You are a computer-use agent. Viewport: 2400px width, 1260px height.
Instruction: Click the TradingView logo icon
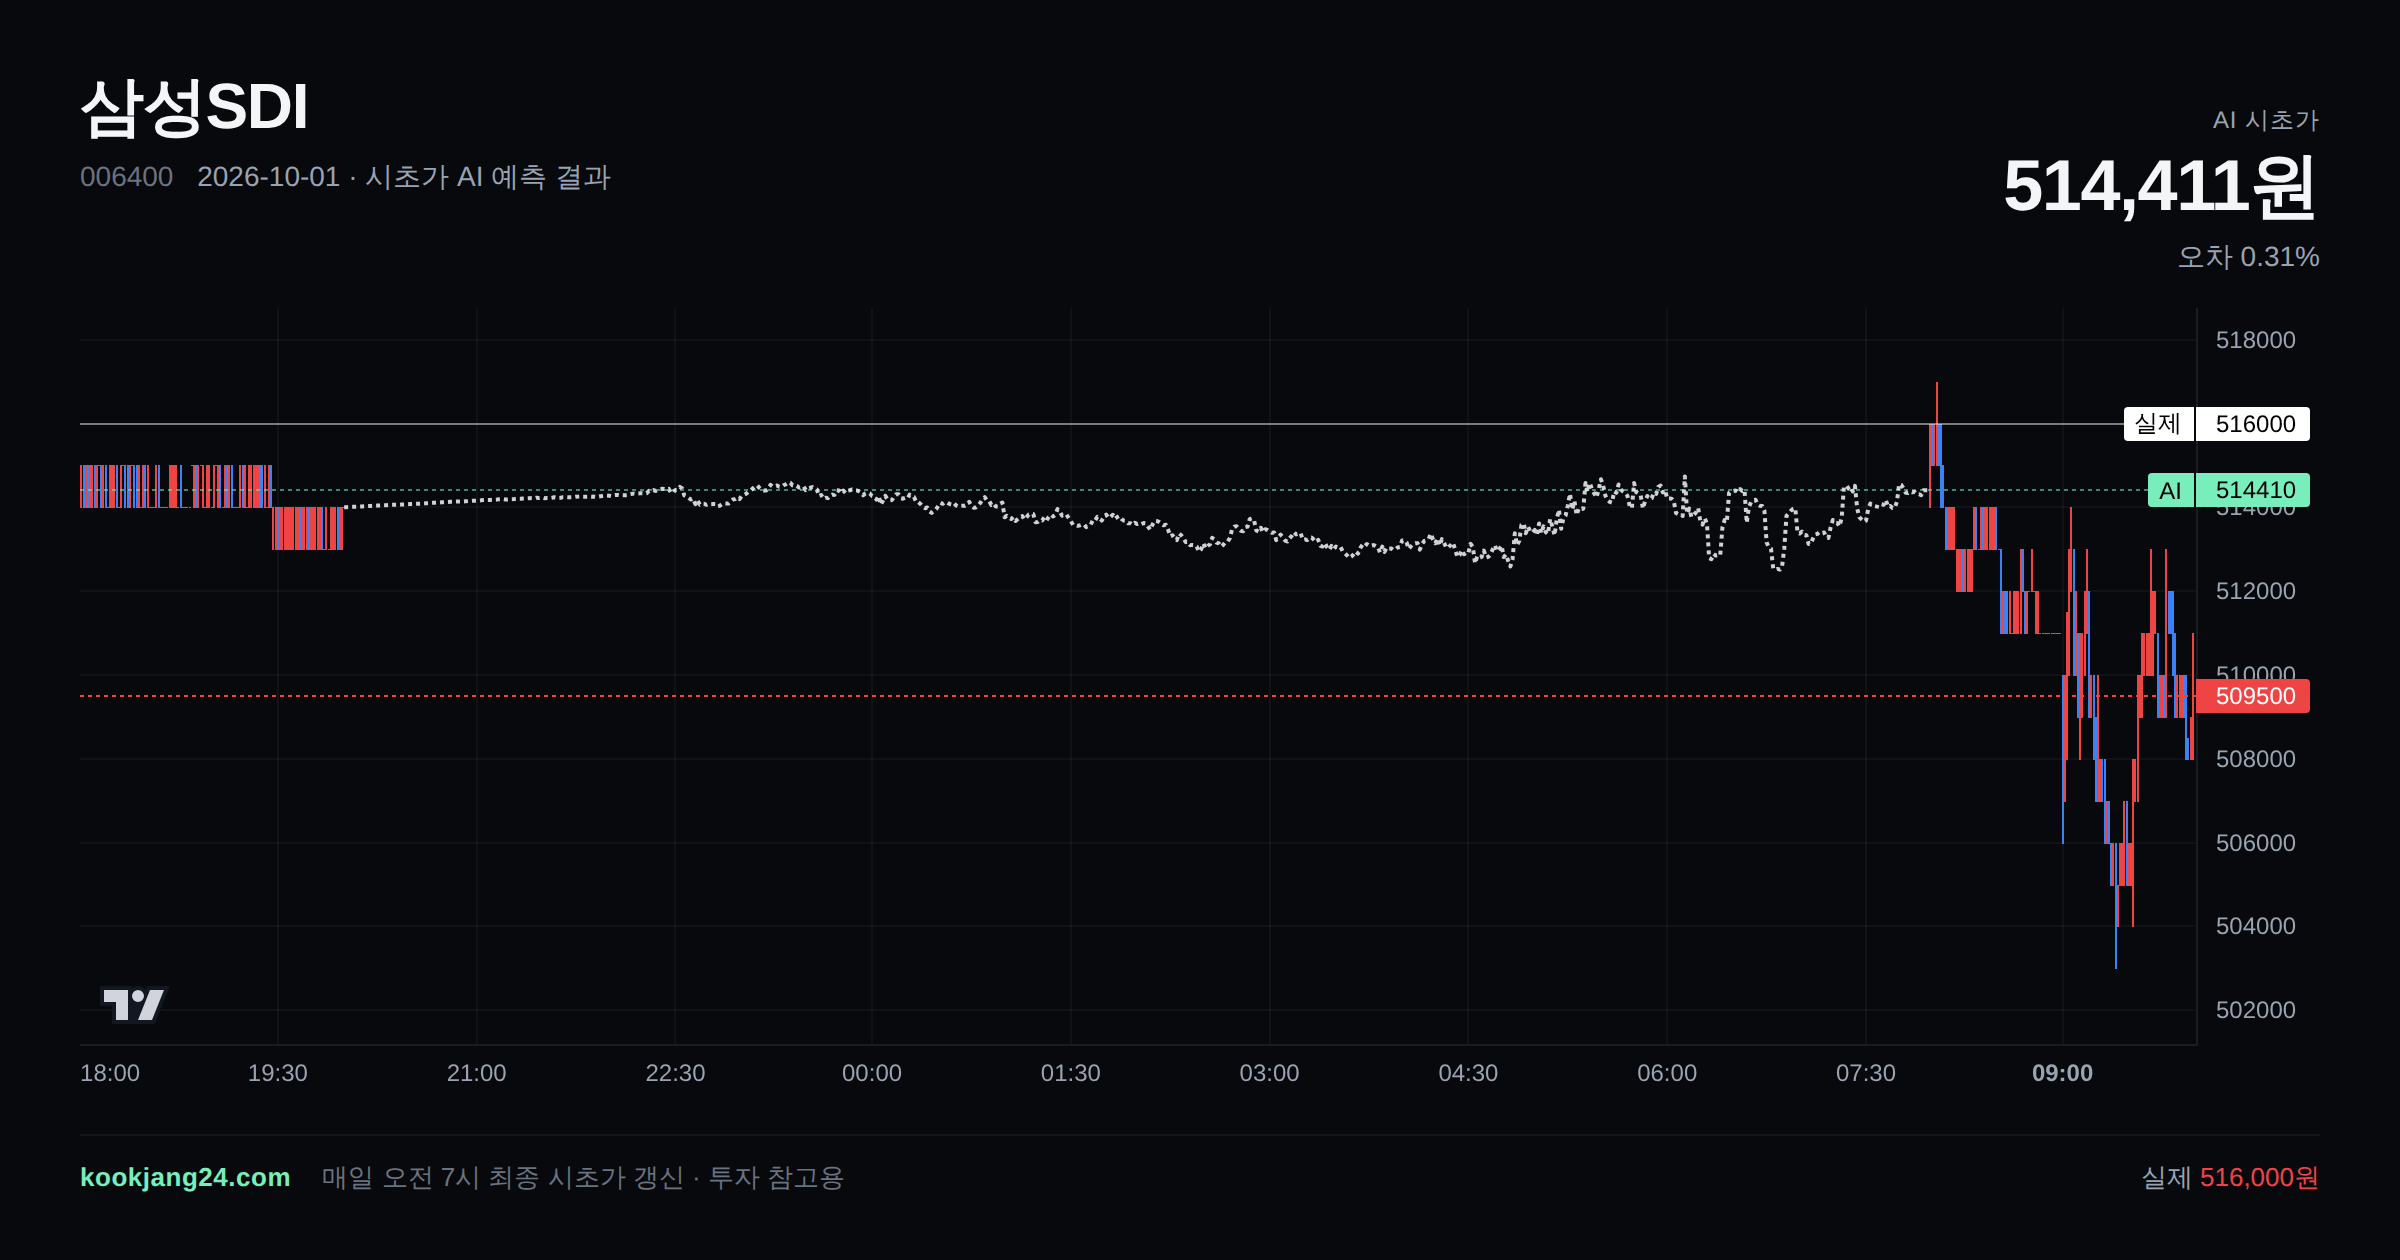coord(134,1004)
